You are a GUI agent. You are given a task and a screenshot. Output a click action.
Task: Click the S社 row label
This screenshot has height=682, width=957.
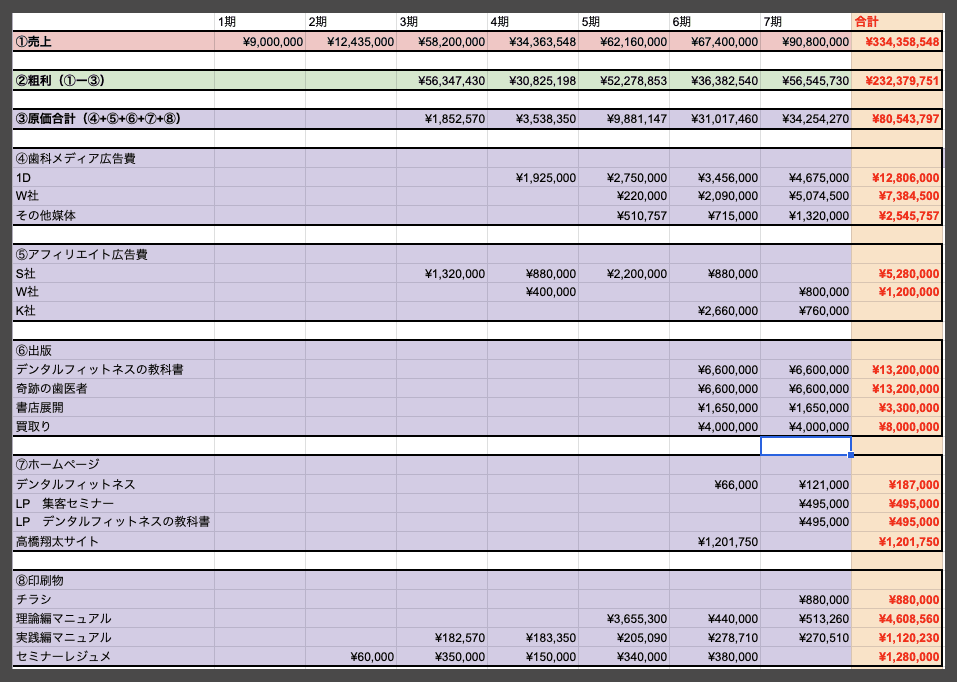click(x=114, y=274)
